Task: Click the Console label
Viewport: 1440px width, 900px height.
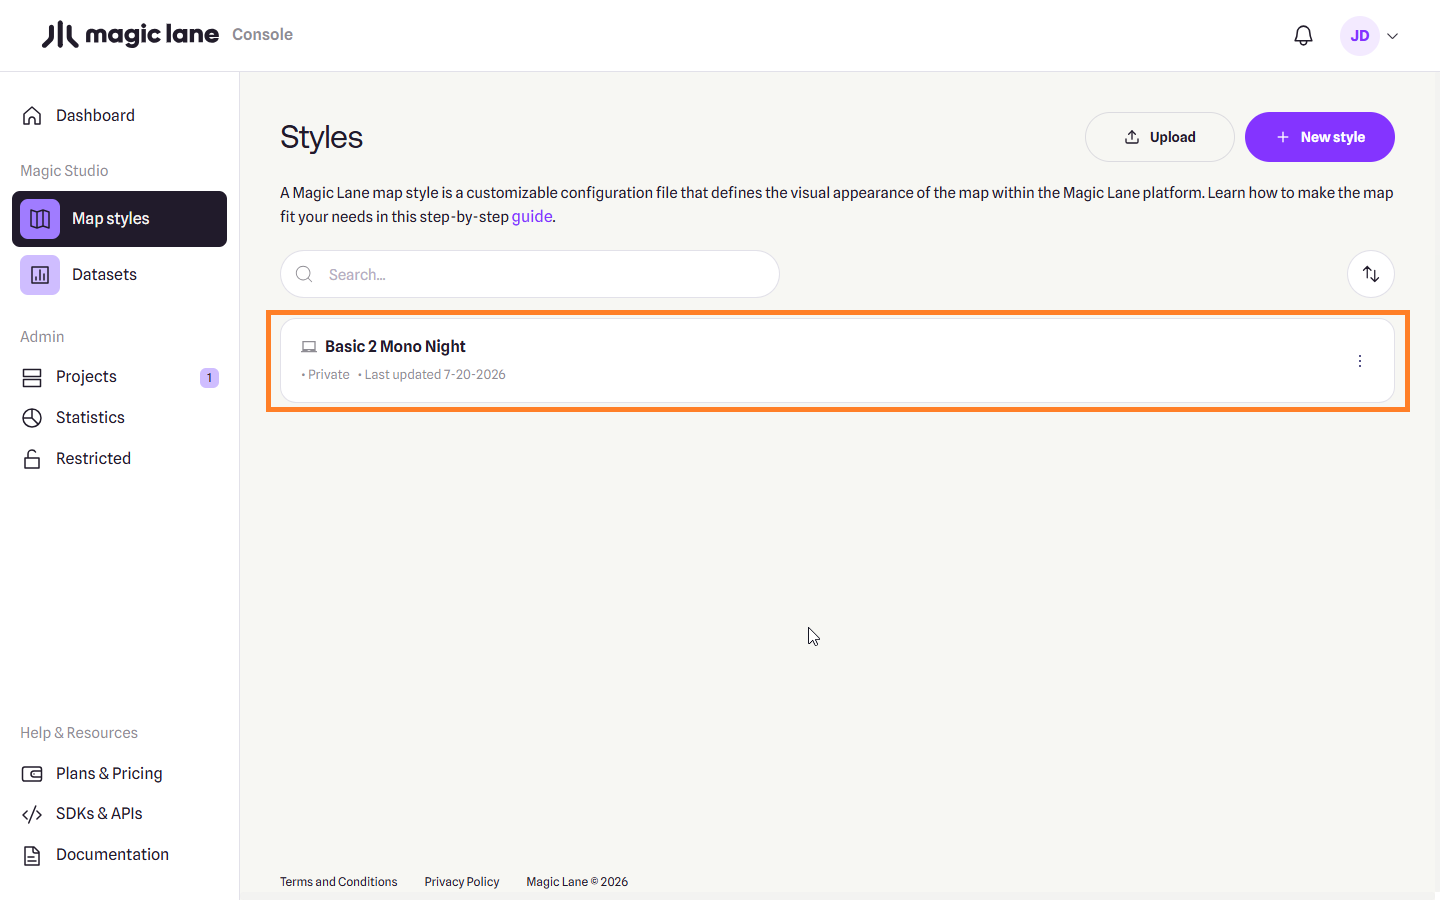Action: coord(262,35)
